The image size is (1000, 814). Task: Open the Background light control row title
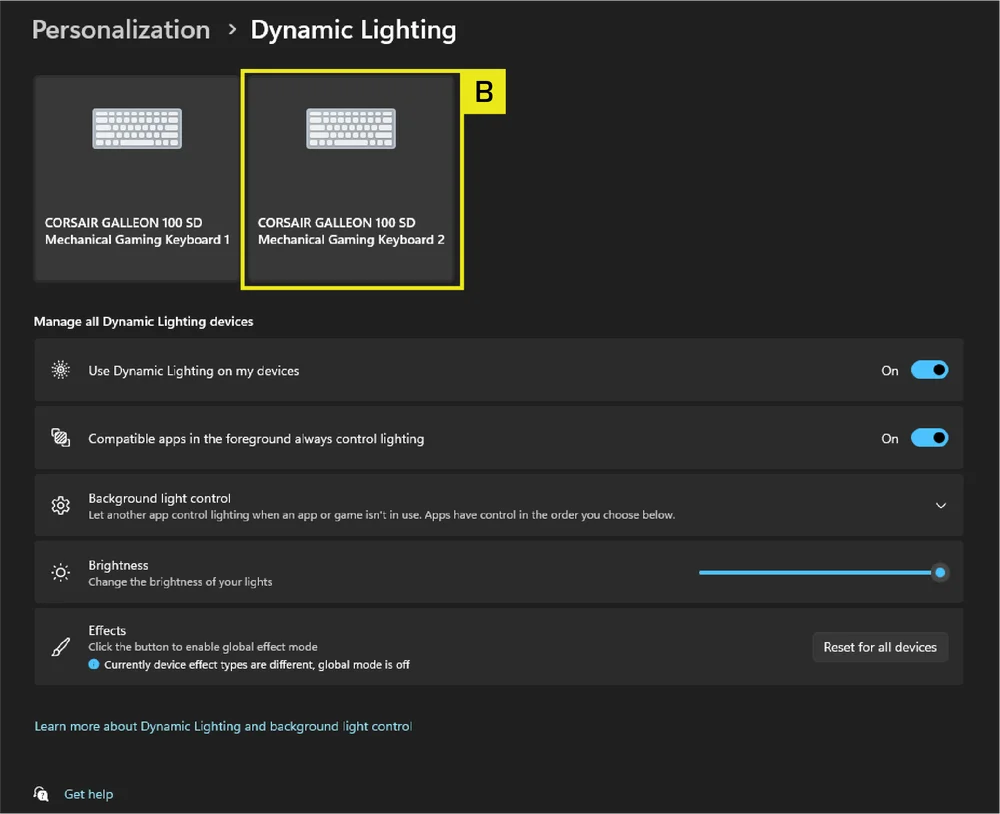coord(159,498)
